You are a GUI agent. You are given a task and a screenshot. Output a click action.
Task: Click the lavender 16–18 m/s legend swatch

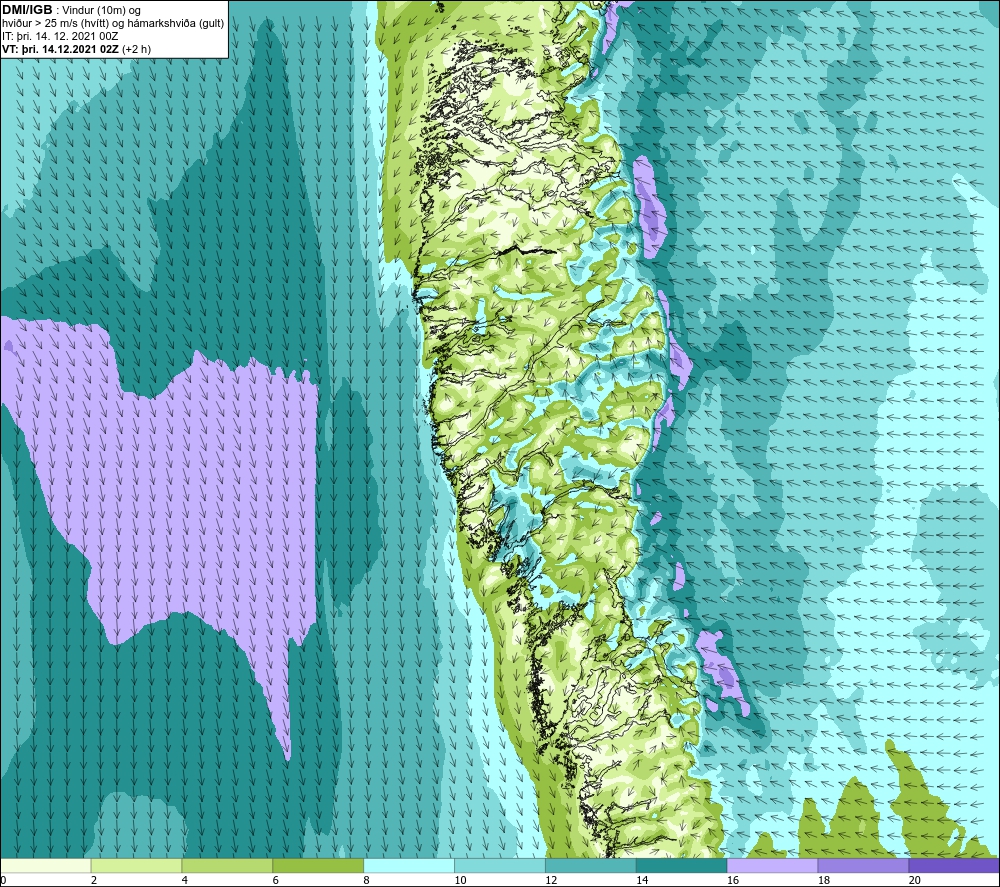[x=772, y=865]
